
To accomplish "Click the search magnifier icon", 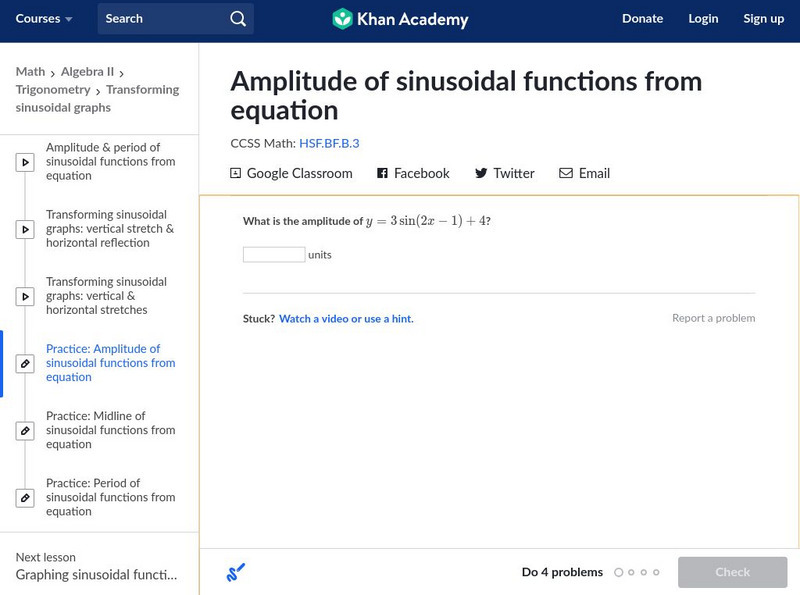I will (x=237, y=19).
